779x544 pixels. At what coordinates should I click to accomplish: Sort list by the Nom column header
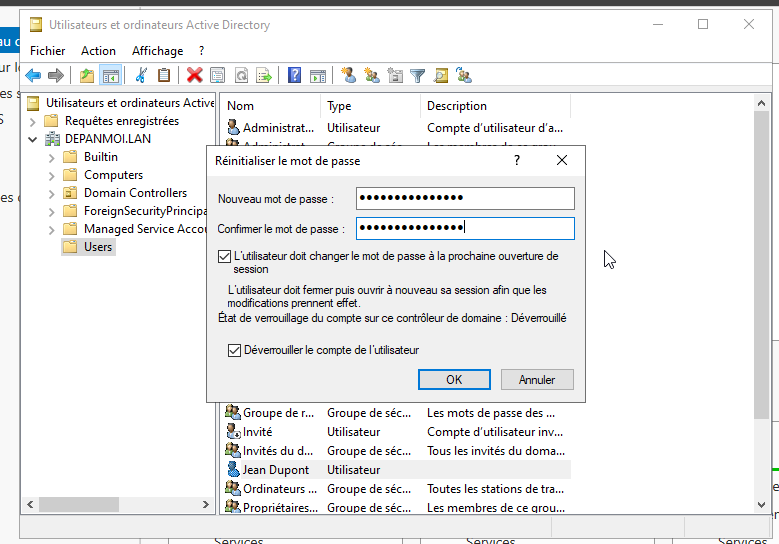tap(271, 106)
